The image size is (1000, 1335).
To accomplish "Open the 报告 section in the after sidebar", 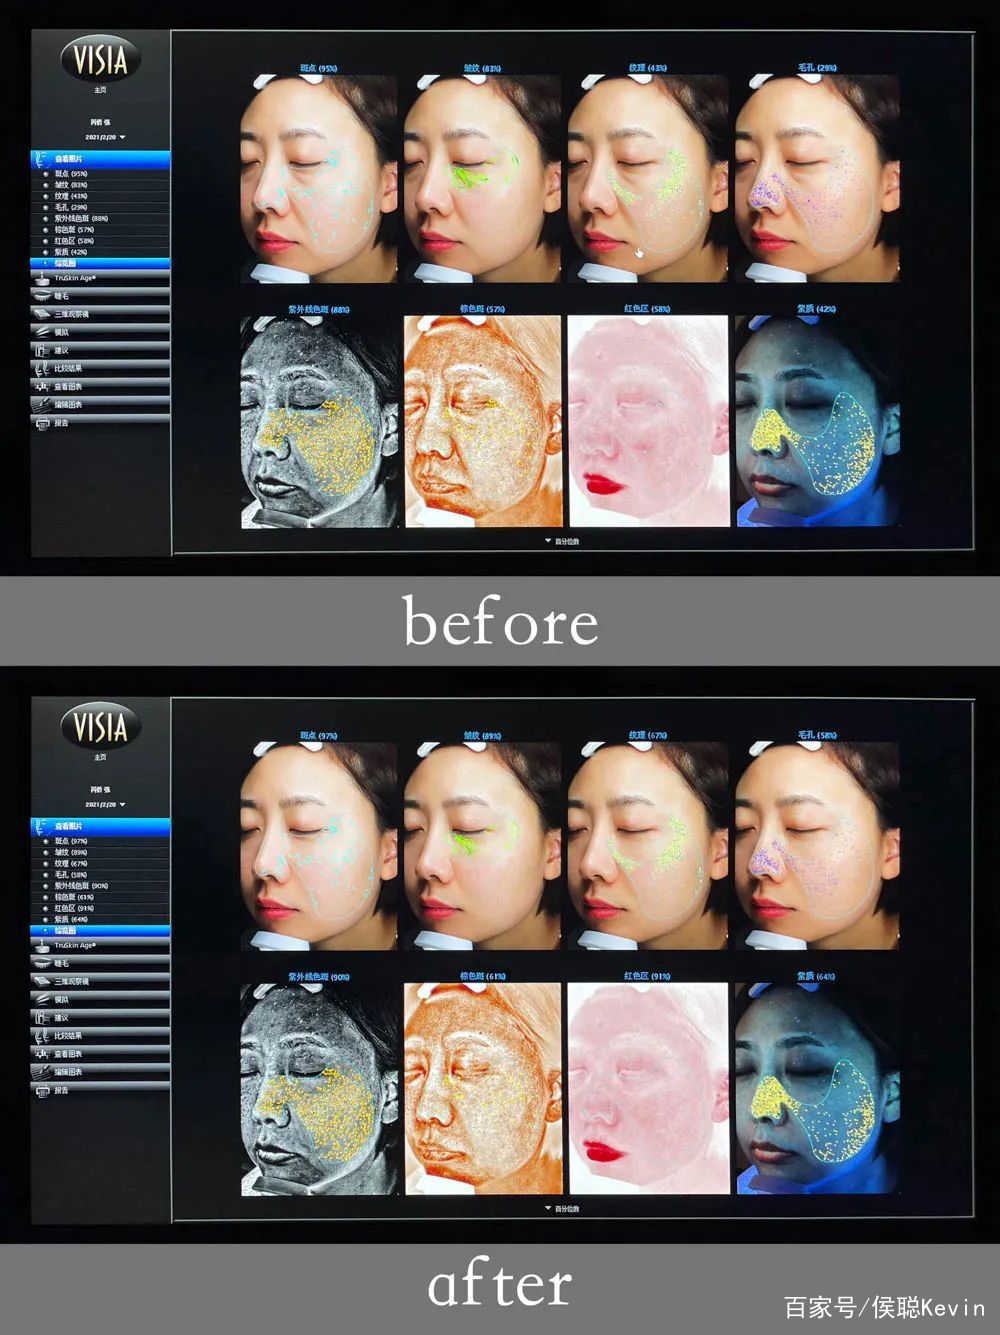I will (100, 1090).
